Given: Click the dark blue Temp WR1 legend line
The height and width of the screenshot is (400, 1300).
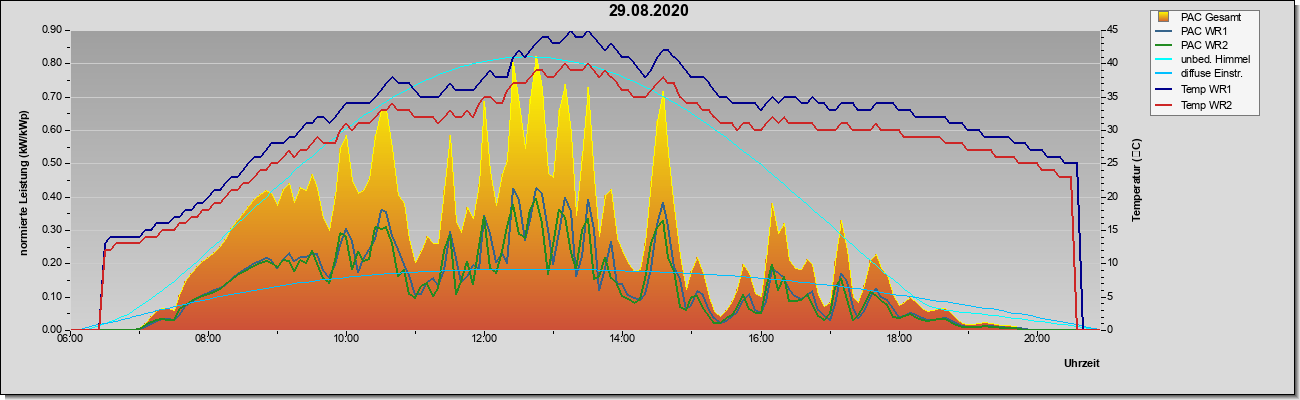Looking at the screenshot, I should [1163, 89].
